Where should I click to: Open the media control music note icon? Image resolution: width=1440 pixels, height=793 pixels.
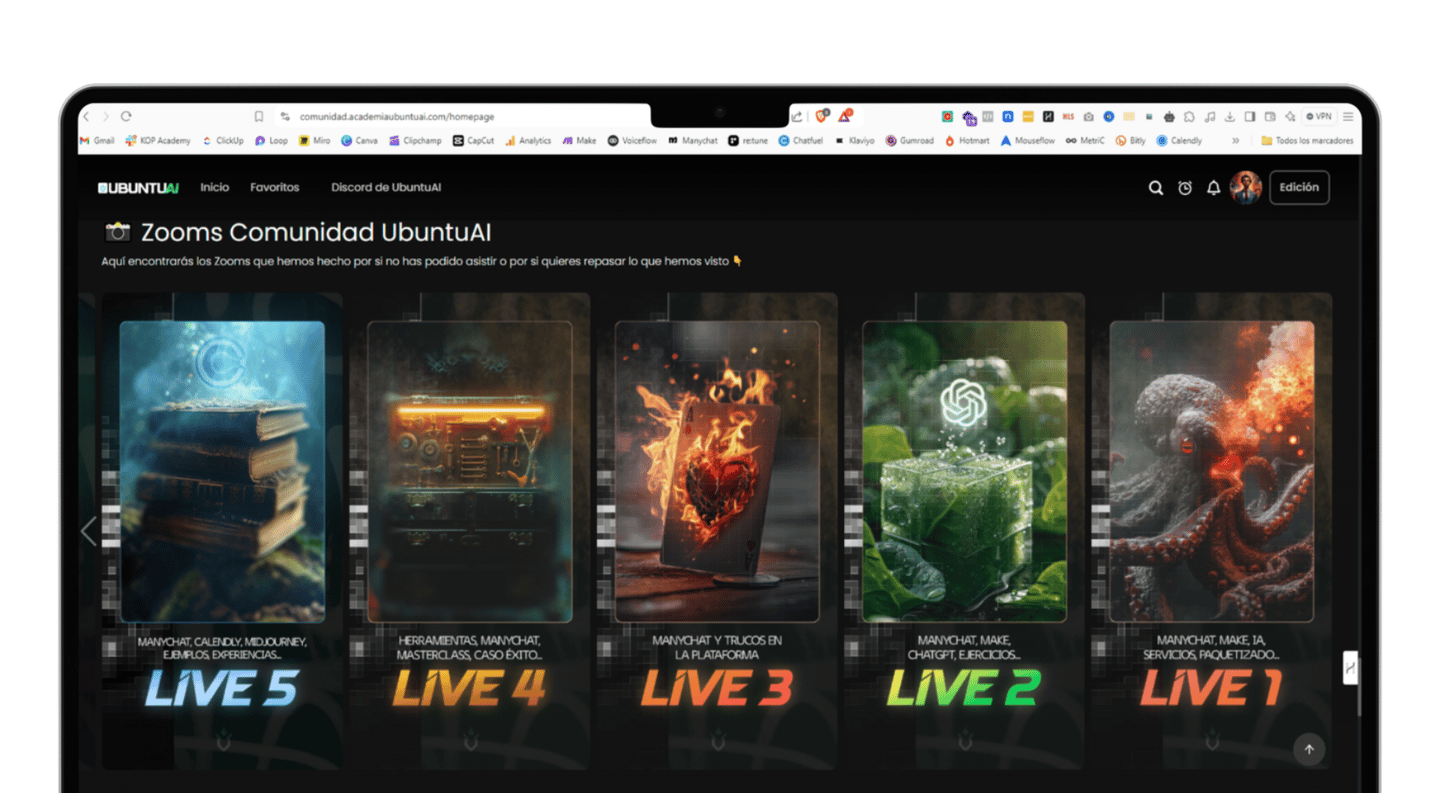tap(1210, 117)
